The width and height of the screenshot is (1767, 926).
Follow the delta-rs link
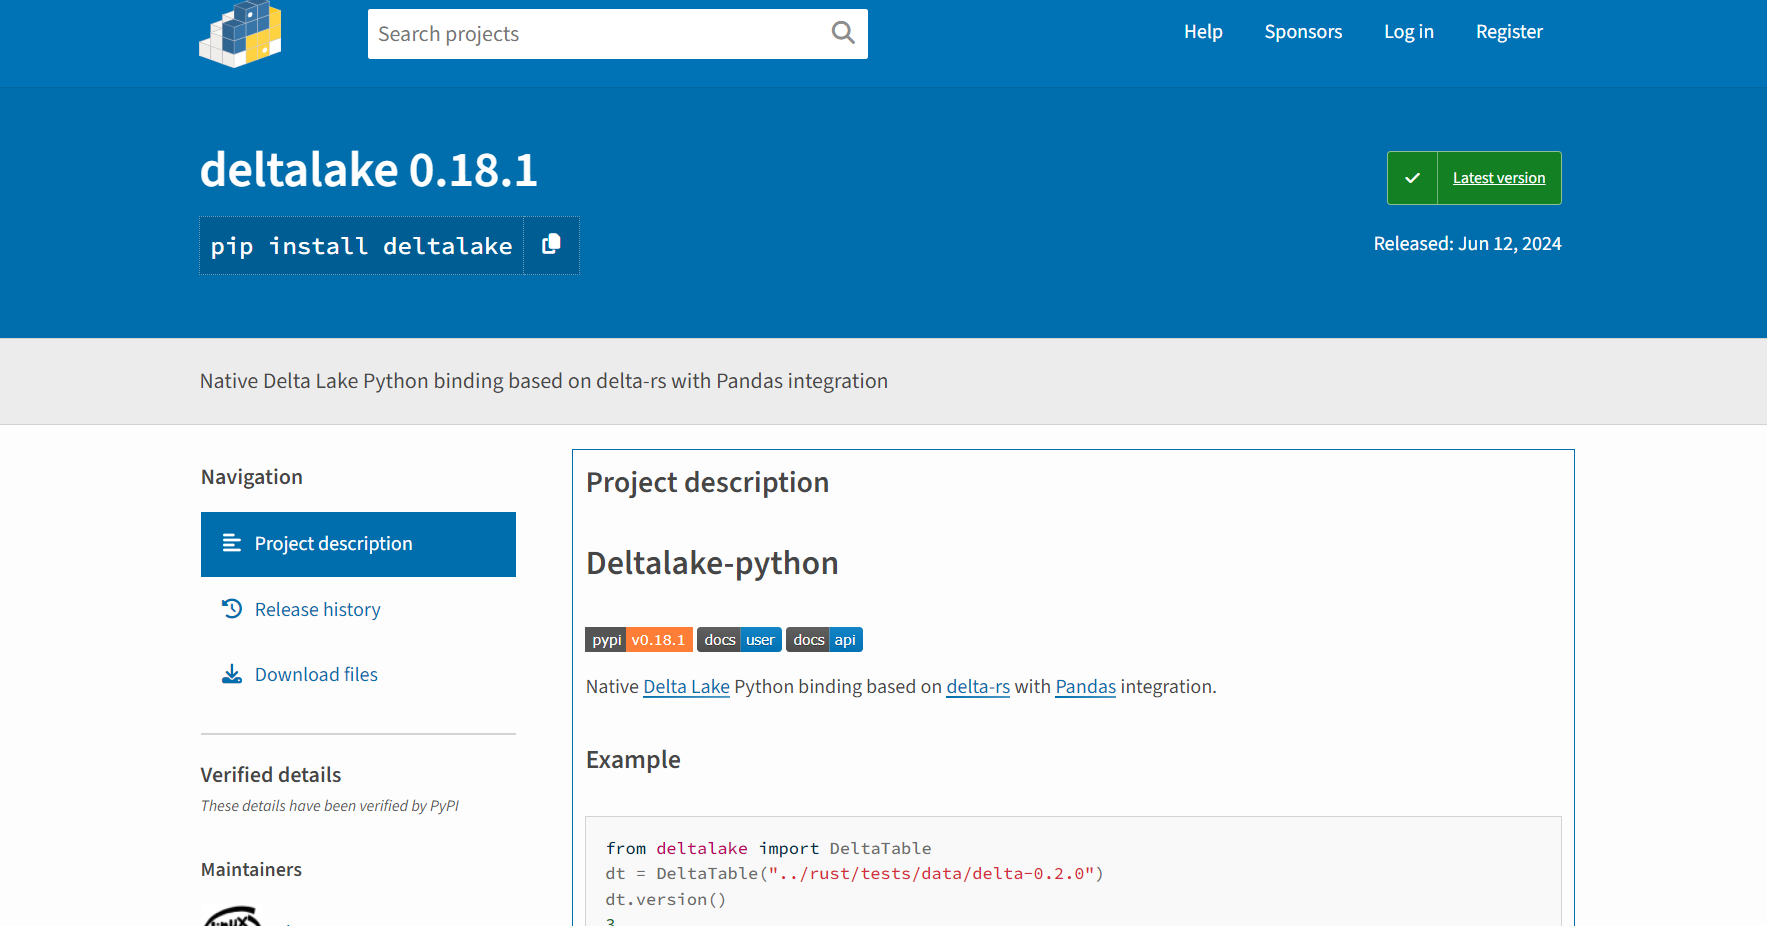point(978,687)
